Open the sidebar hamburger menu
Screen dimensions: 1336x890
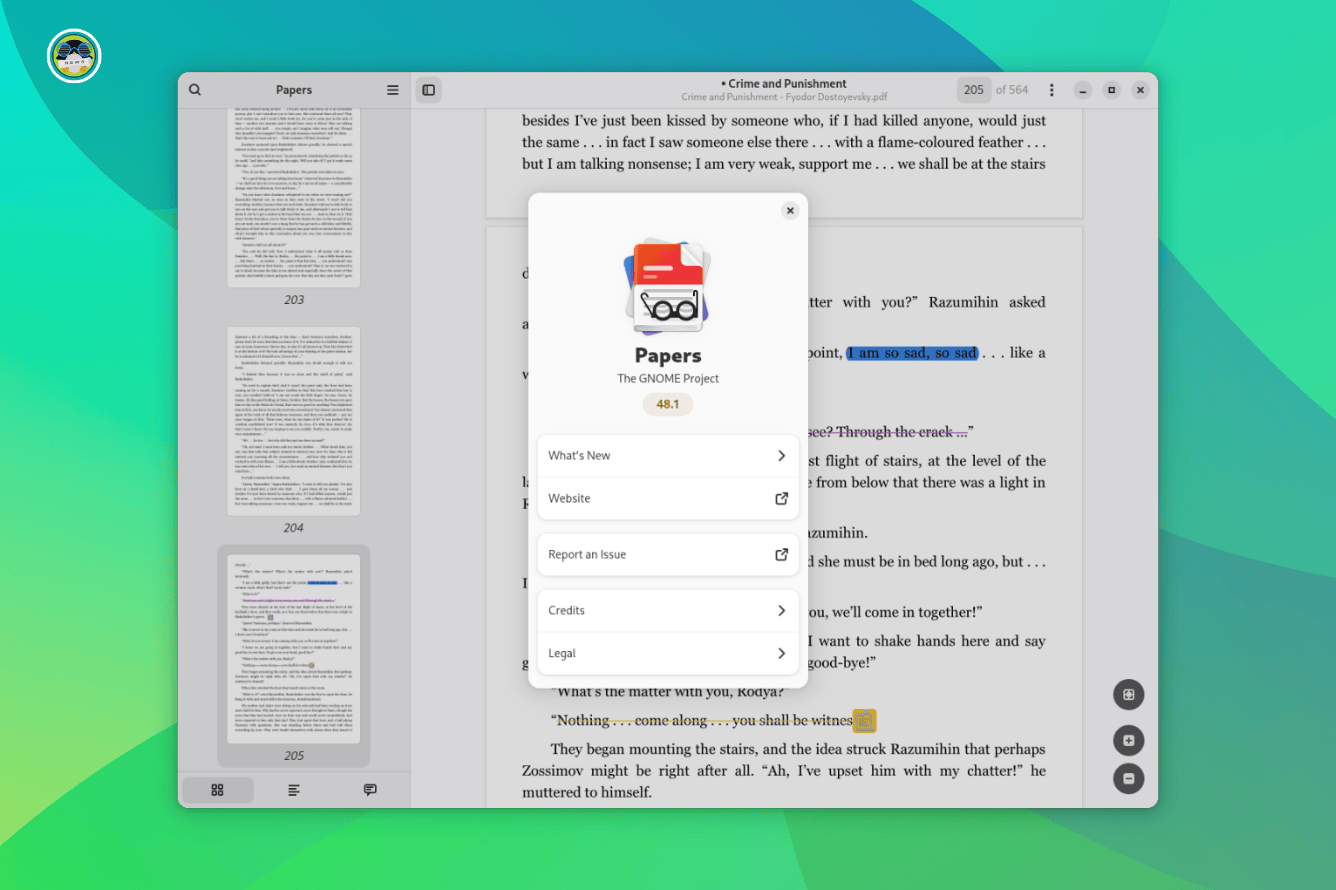pos(393,90)
